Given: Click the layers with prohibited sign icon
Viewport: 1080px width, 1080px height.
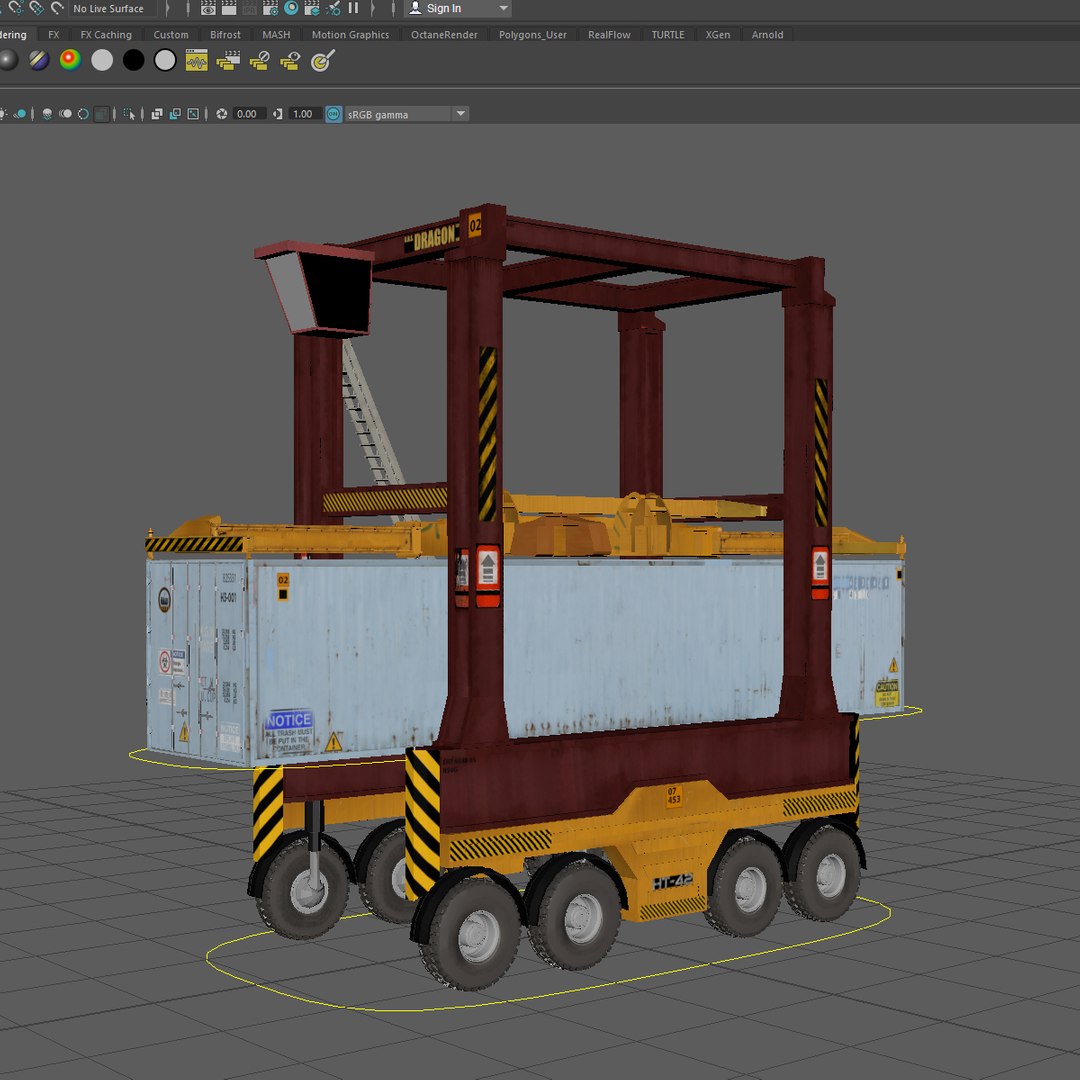Looking at the screenshot, I should (x=260, y=61).
